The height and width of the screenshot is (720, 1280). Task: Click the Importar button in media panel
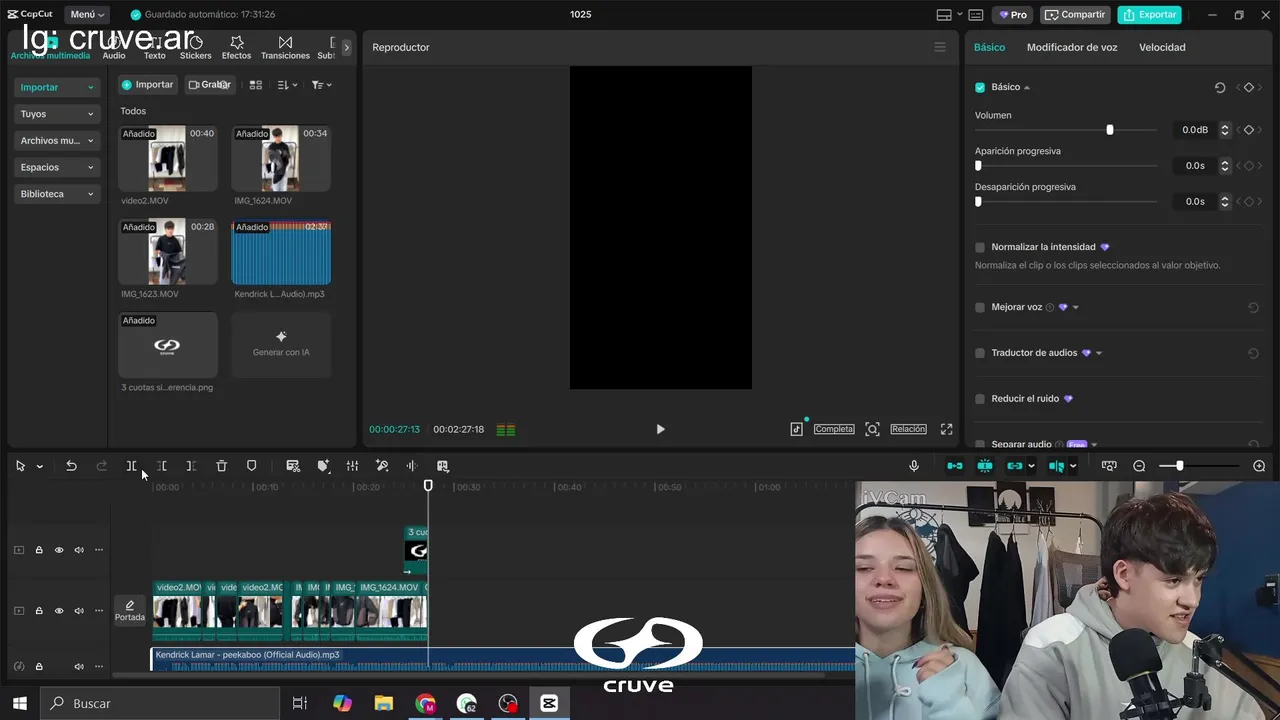coord(148,85)
